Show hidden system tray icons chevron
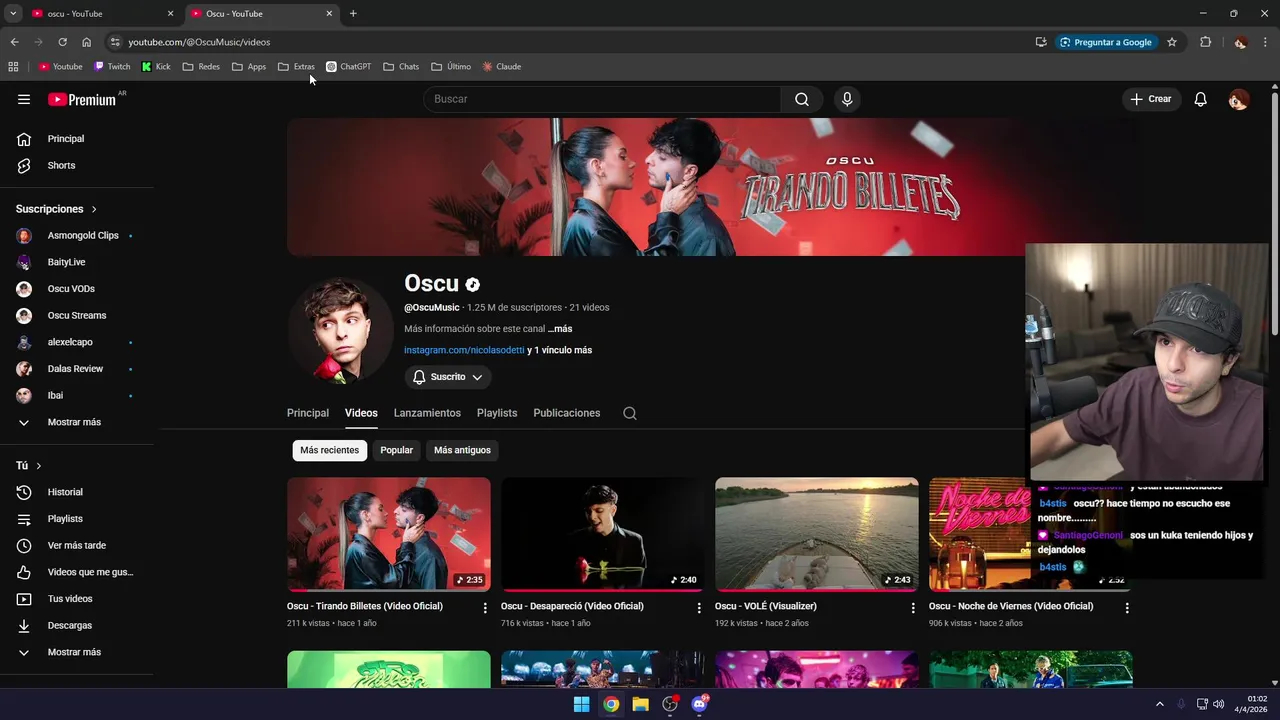The height and width of the screenshot is (720, 1280). tap(1160, 704)
